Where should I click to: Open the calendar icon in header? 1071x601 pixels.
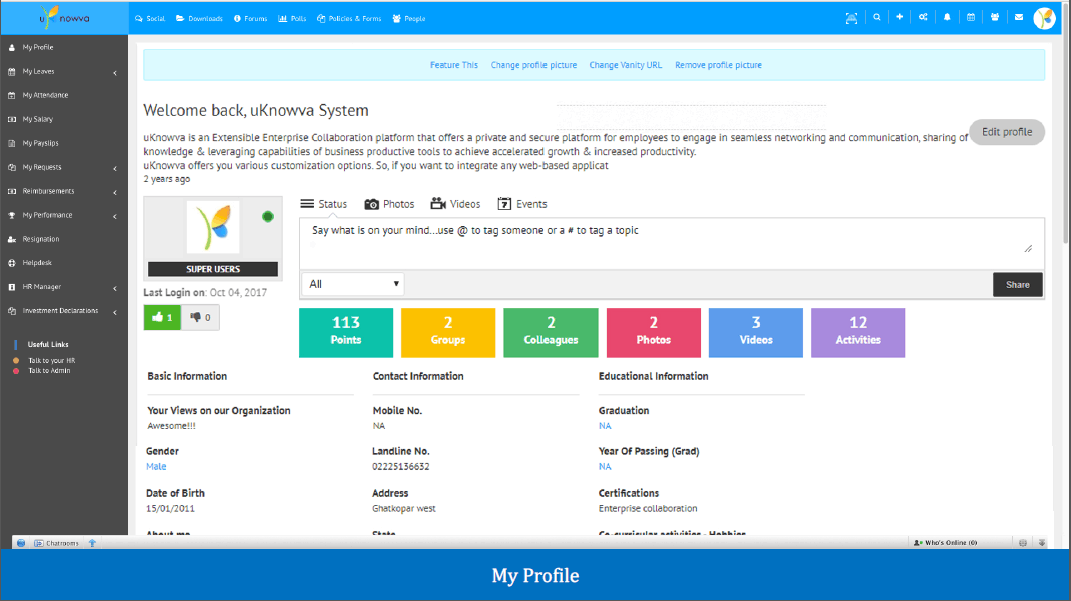pos(971,18)
